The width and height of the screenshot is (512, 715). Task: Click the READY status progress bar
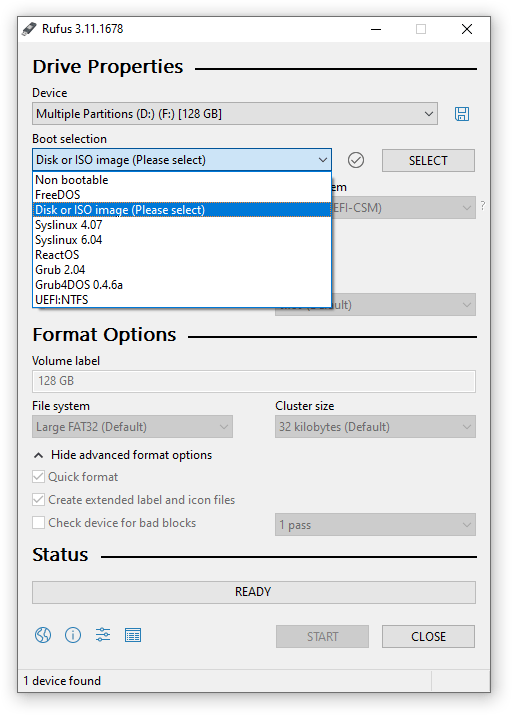[x=253, y=592]
